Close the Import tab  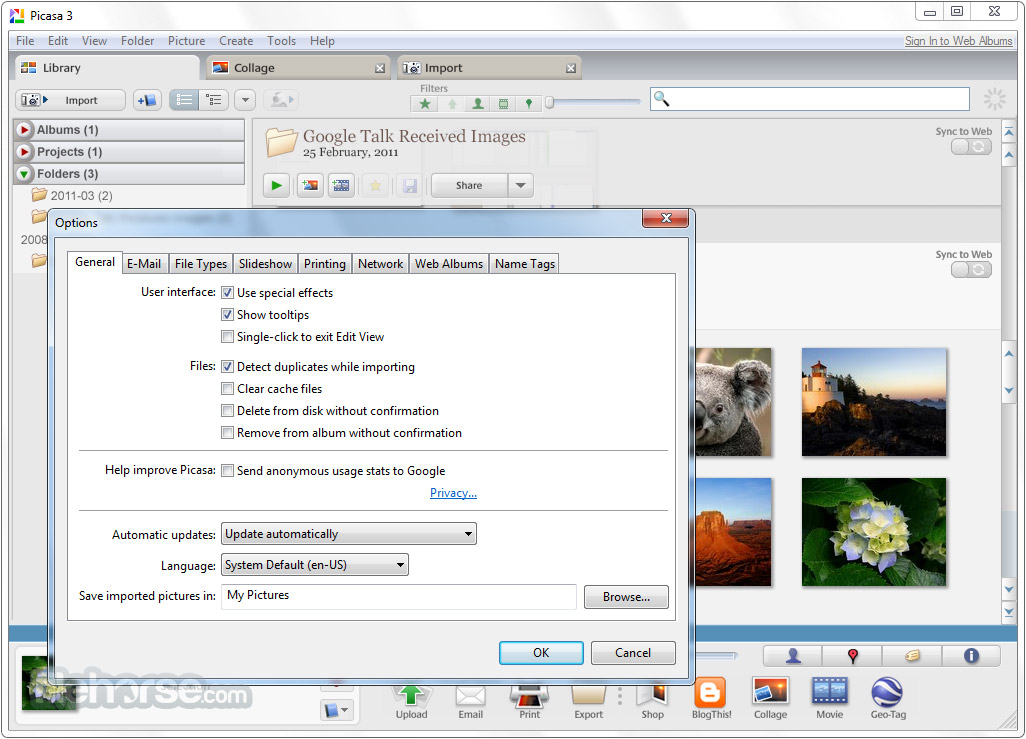point(571,68)
